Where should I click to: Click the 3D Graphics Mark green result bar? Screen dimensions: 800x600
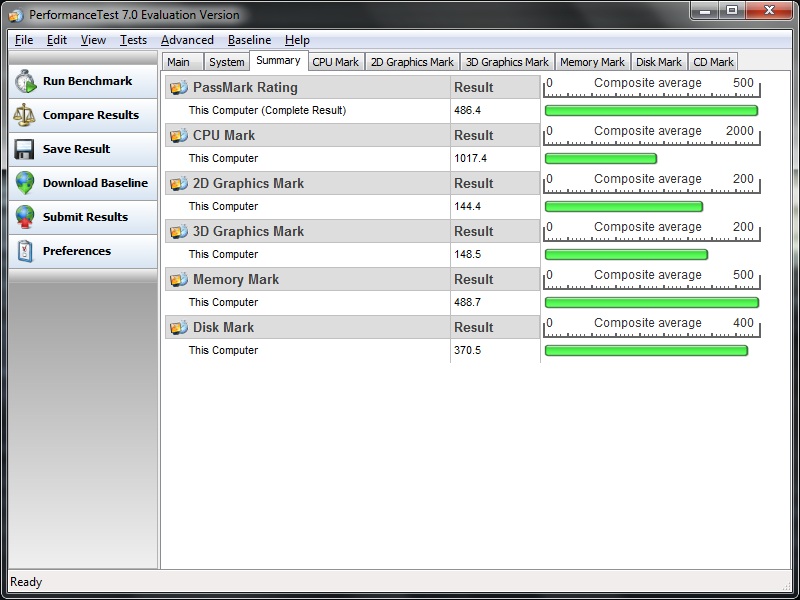(x=627, y=255)
